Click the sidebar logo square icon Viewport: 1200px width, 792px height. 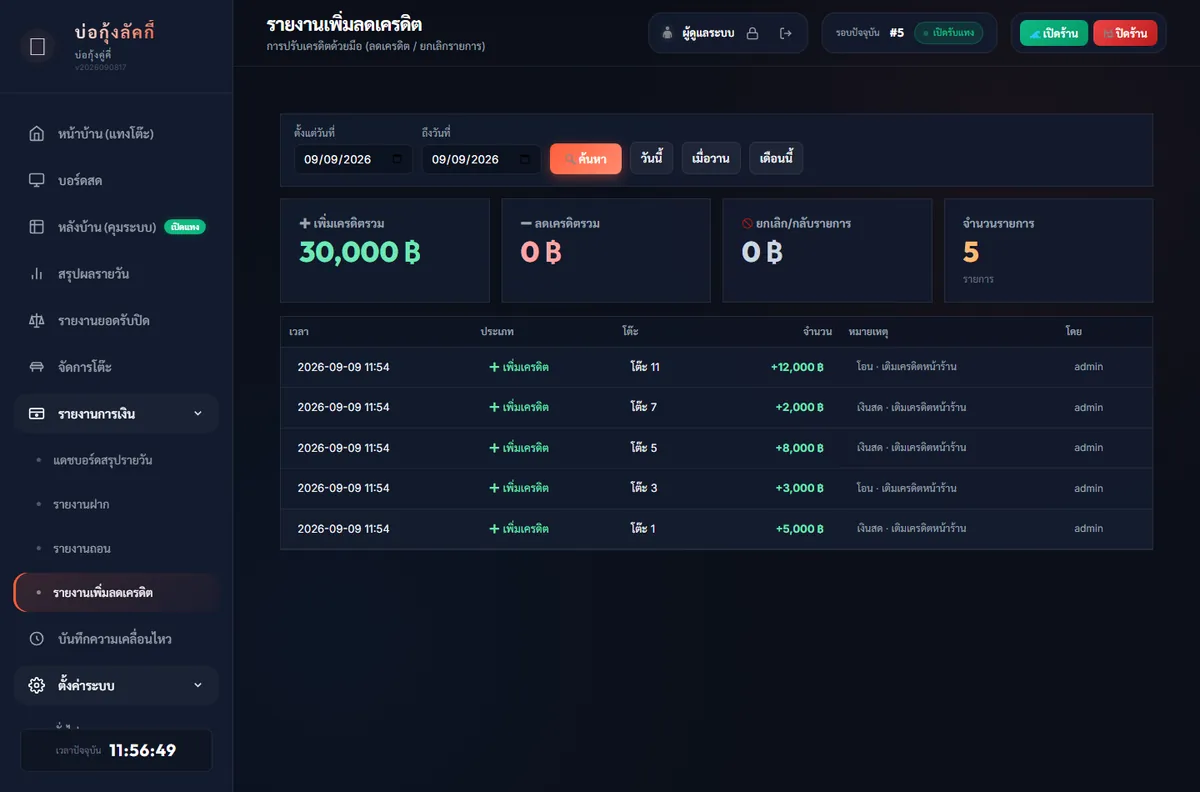38,46
